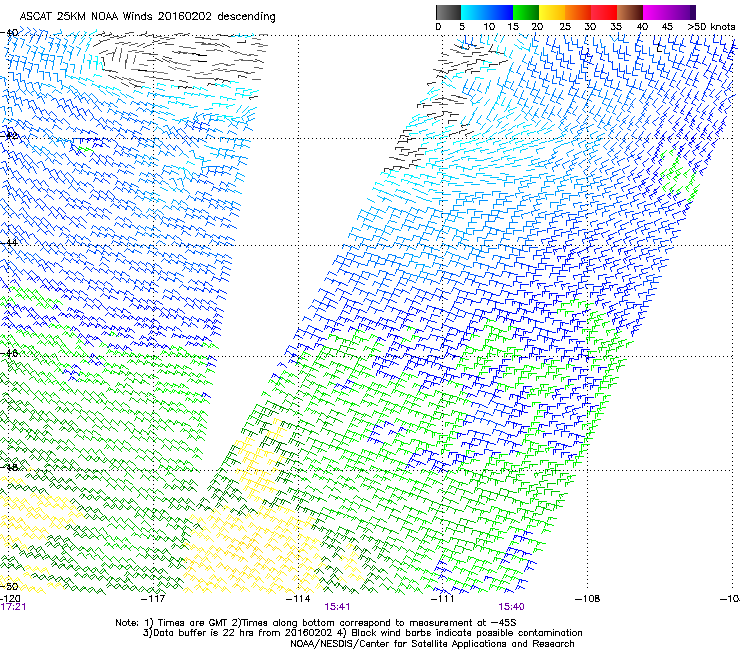Click the orange 25-30 knots legend swatch
Screen dimensions: 740x650
click(x=578, y=12)
